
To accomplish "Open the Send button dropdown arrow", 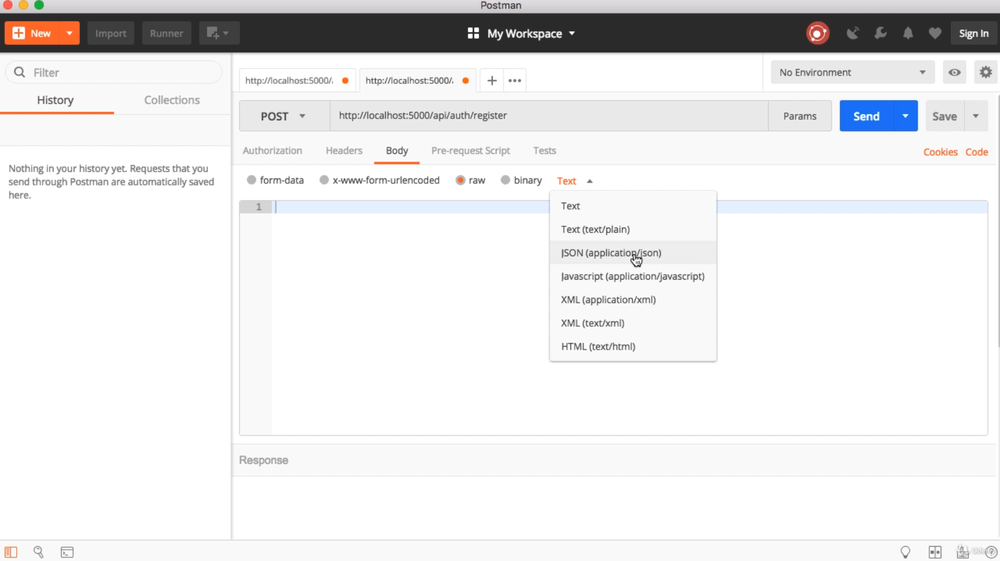I will (905, 116).
